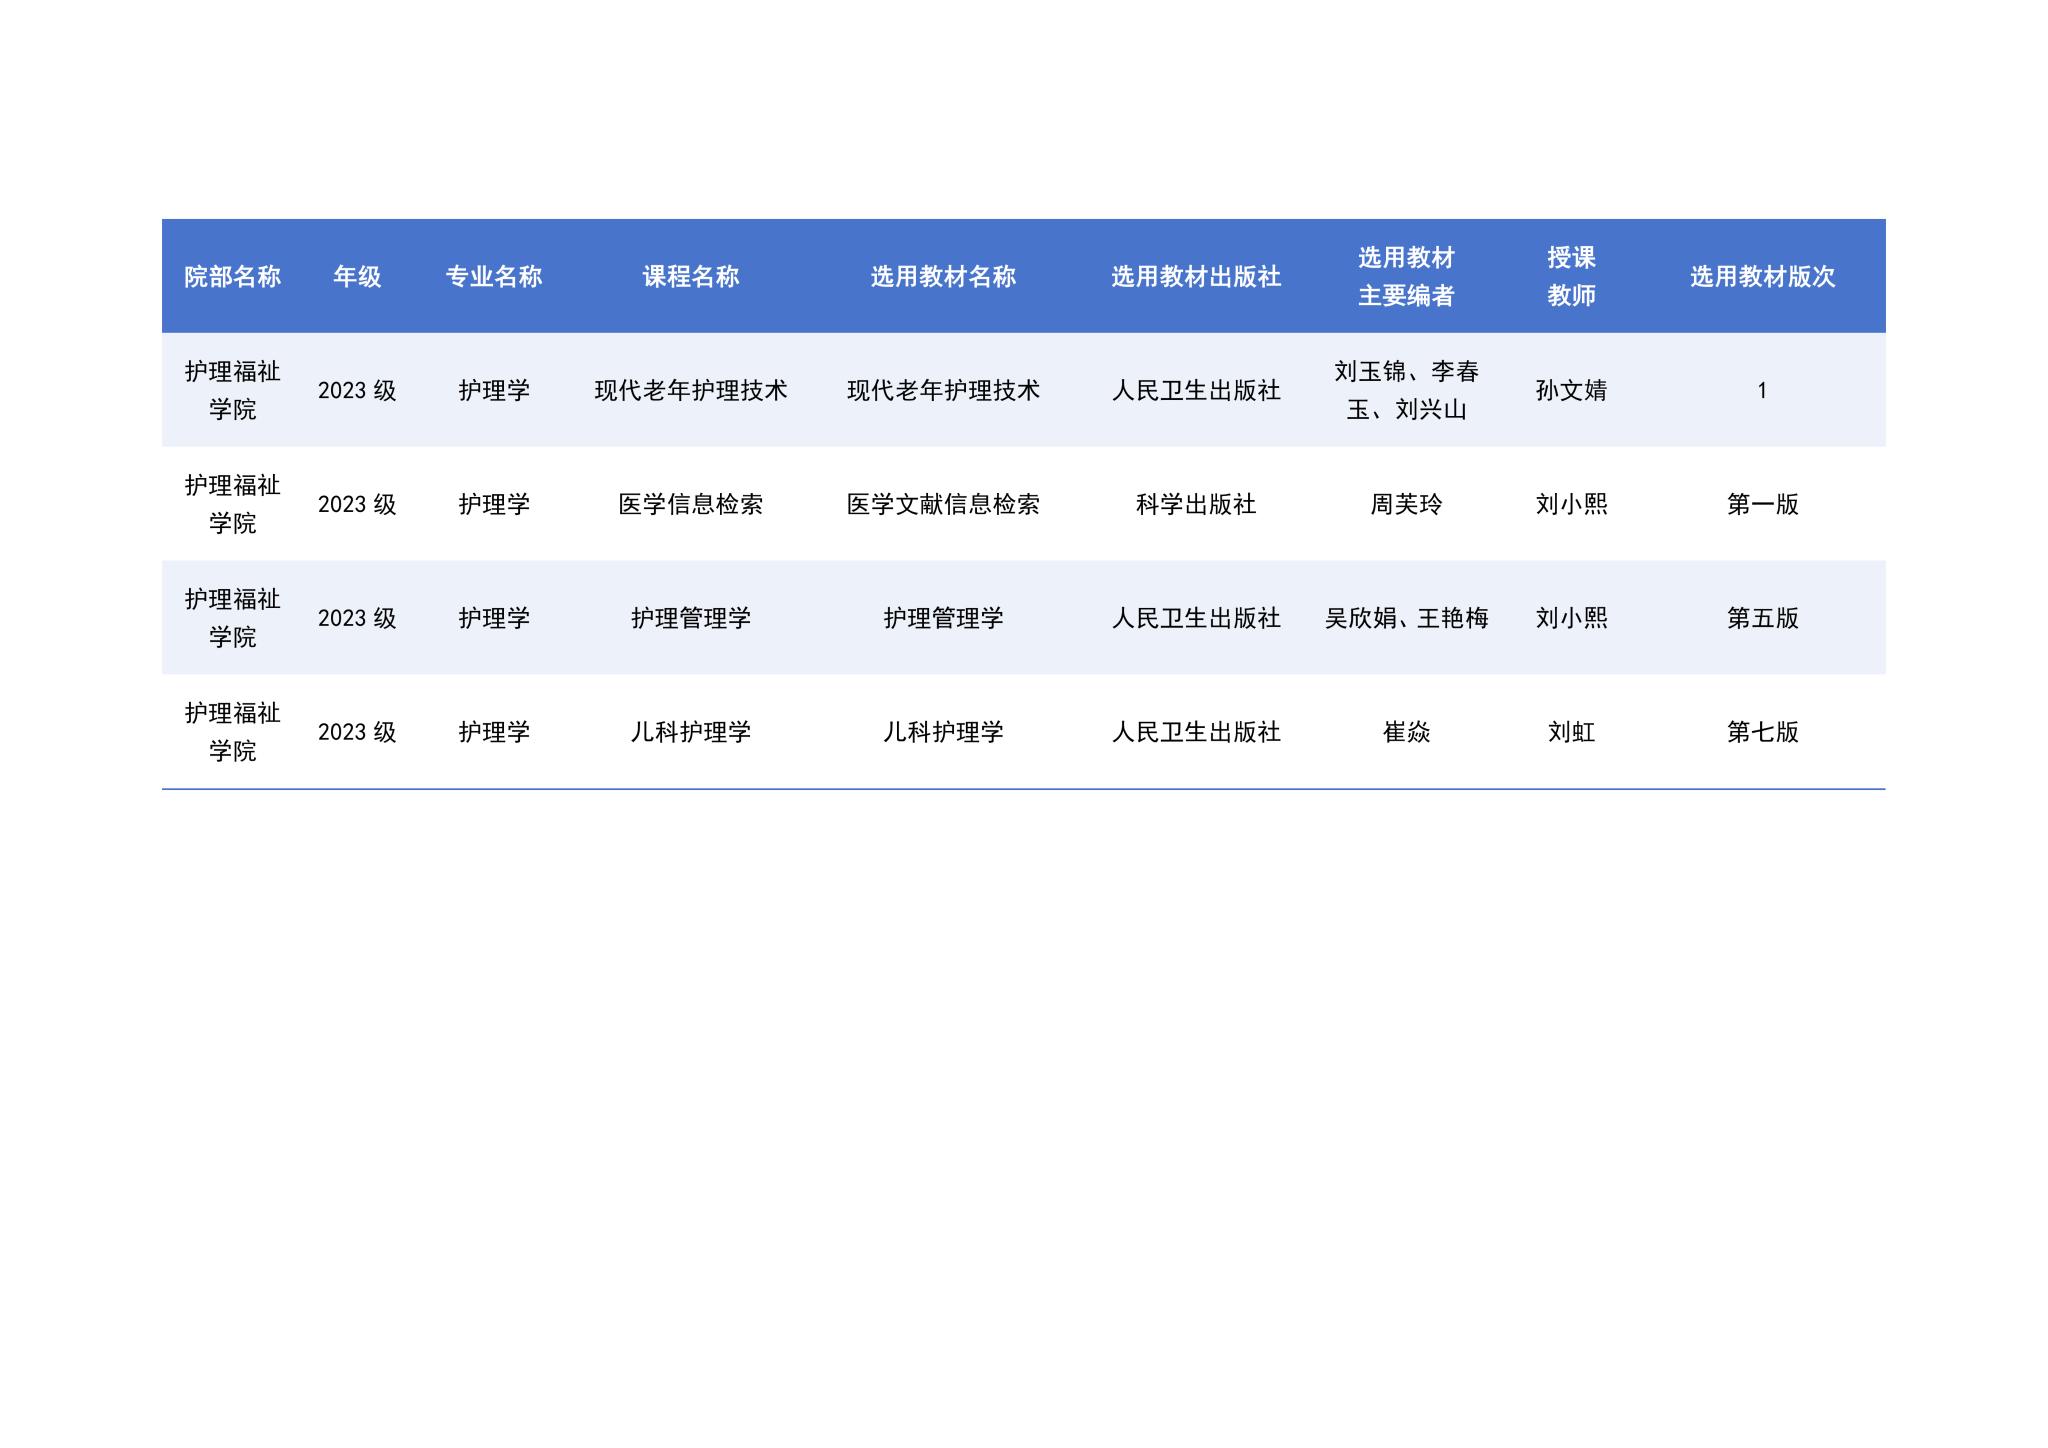Click teacher 刘虹
Viewport: 2048px width, 1448px height.
[1571, 733]
